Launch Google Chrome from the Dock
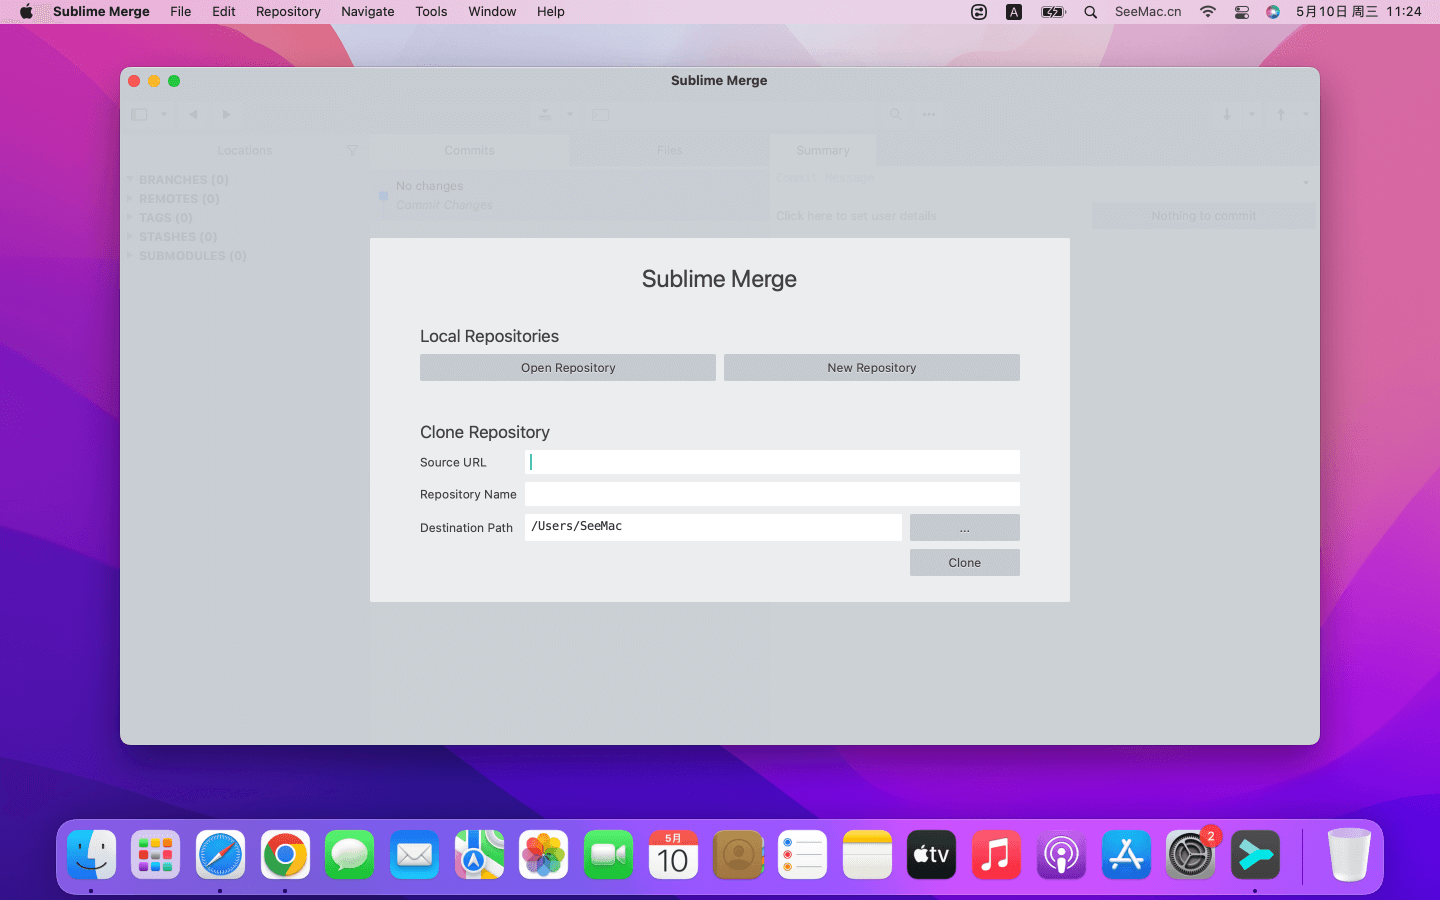 [x=285, y=855]
